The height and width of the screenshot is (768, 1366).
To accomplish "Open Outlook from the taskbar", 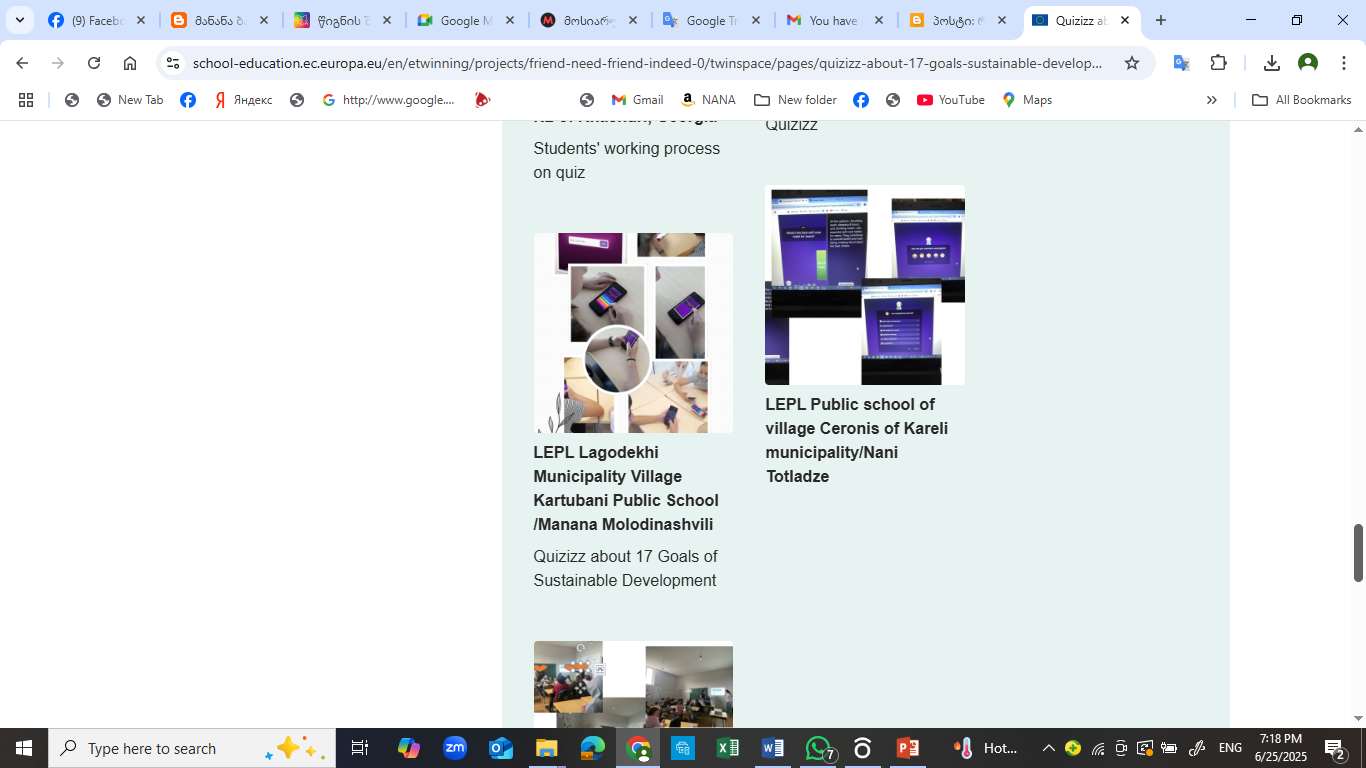I will 501,748.
